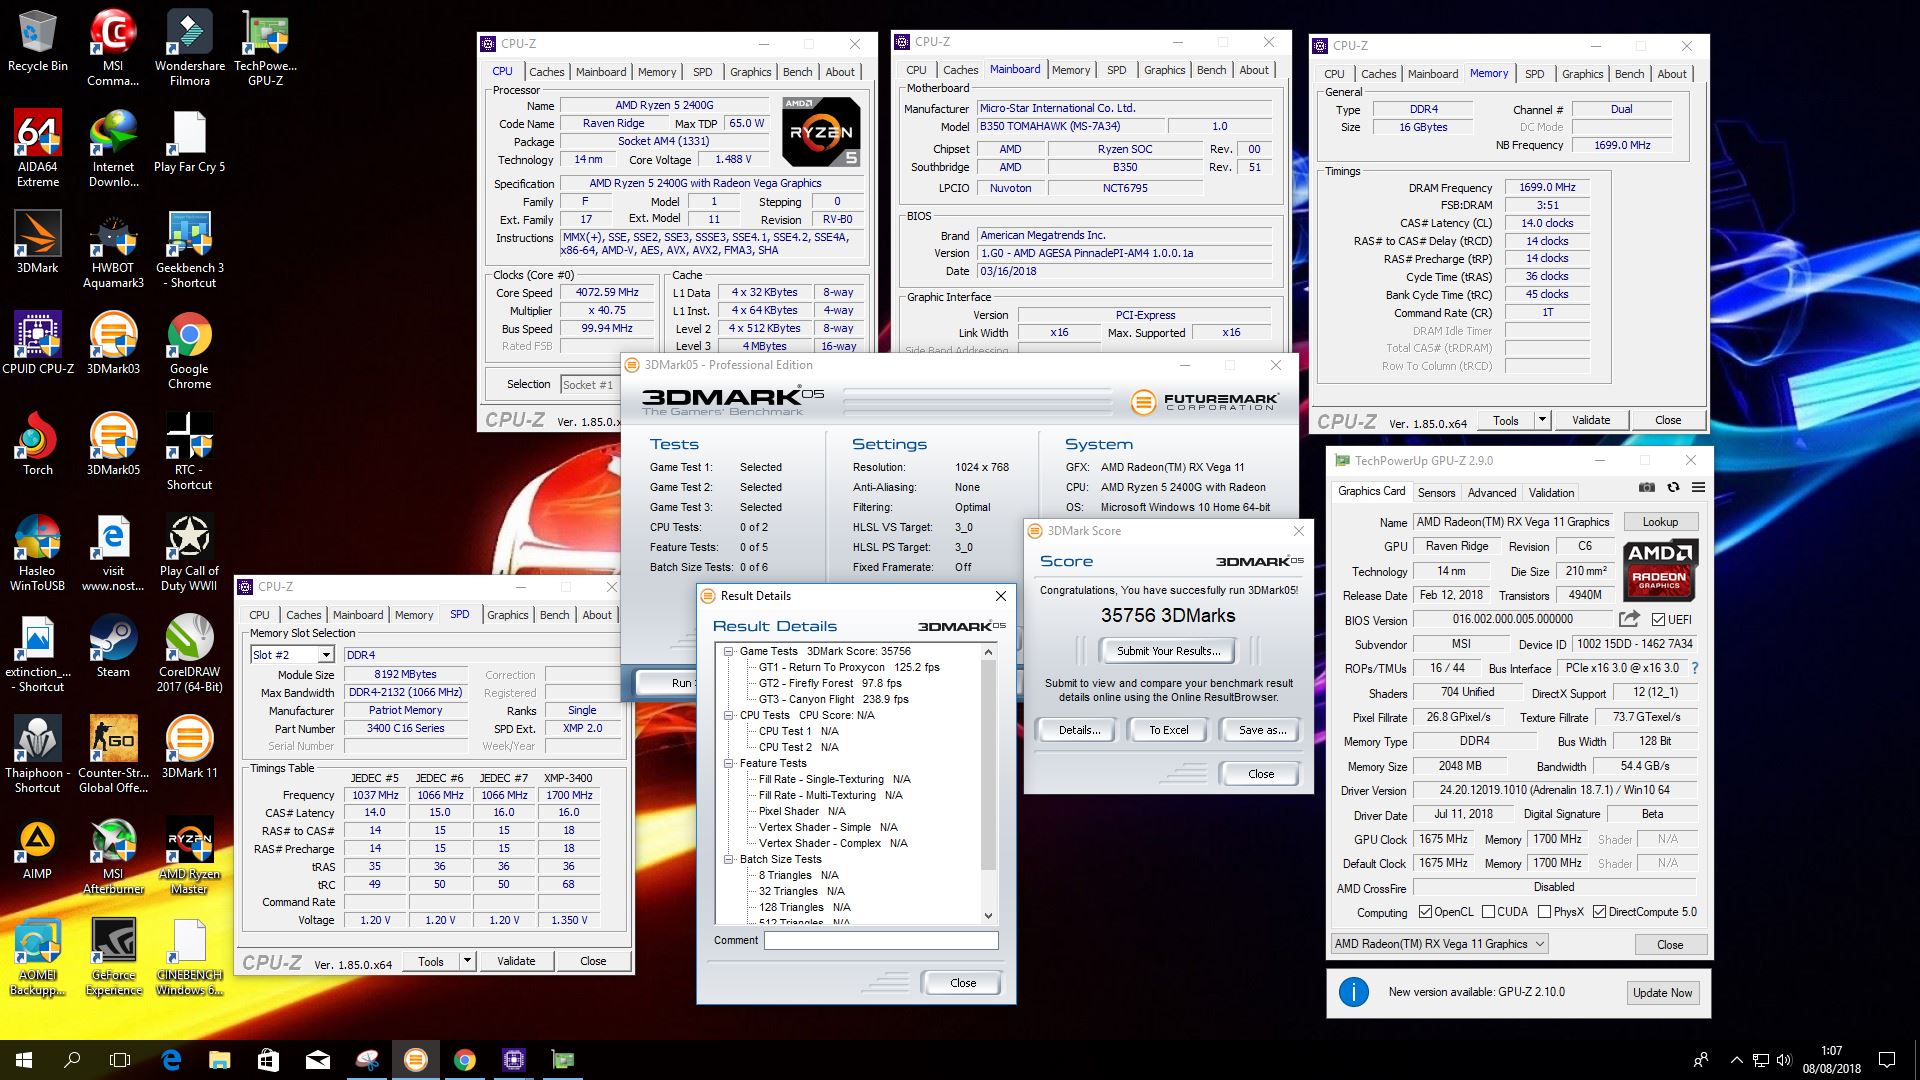
Task: Launch HWBOT Aquamark3 desktop icon
Action: [x=113, y=249]
